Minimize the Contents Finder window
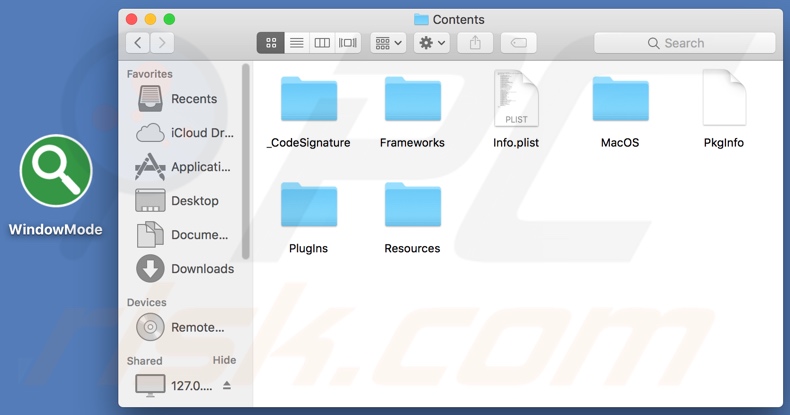The height and width of the screenshot is (415, 790). (x=150, y=19)
